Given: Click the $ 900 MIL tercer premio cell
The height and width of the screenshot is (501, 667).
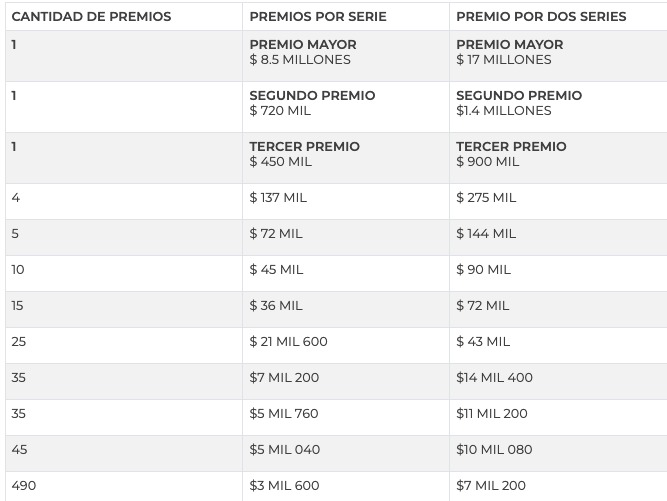Looking at the screenshot, I should (558, 158).
